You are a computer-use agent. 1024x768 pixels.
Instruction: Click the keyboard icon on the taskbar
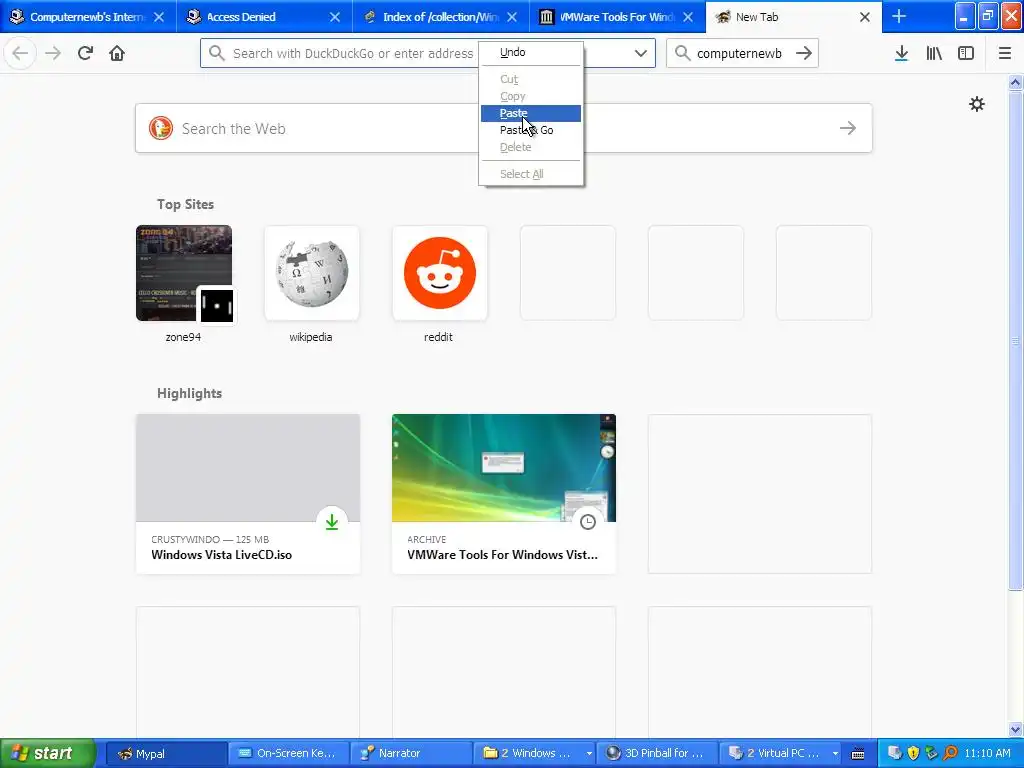[858, 754]
